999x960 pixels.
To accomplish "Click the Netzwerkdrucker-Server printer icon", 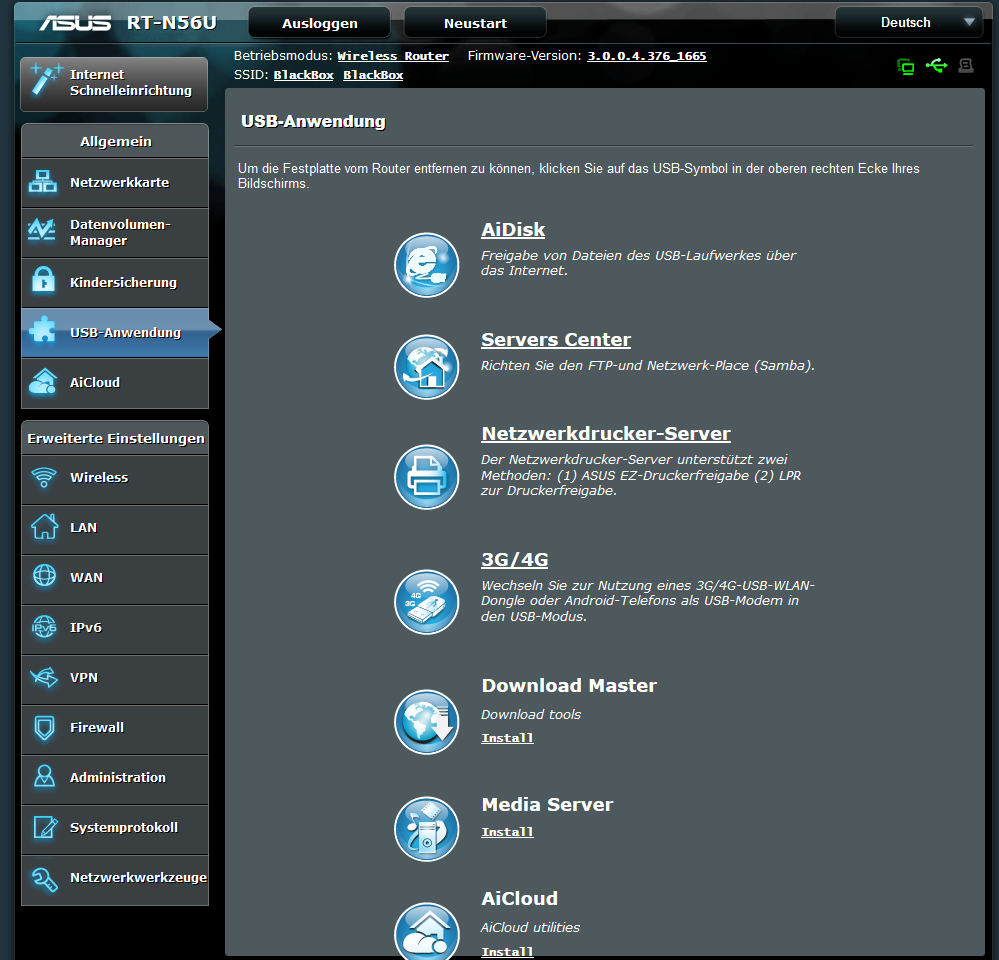I will coord(426,476).
